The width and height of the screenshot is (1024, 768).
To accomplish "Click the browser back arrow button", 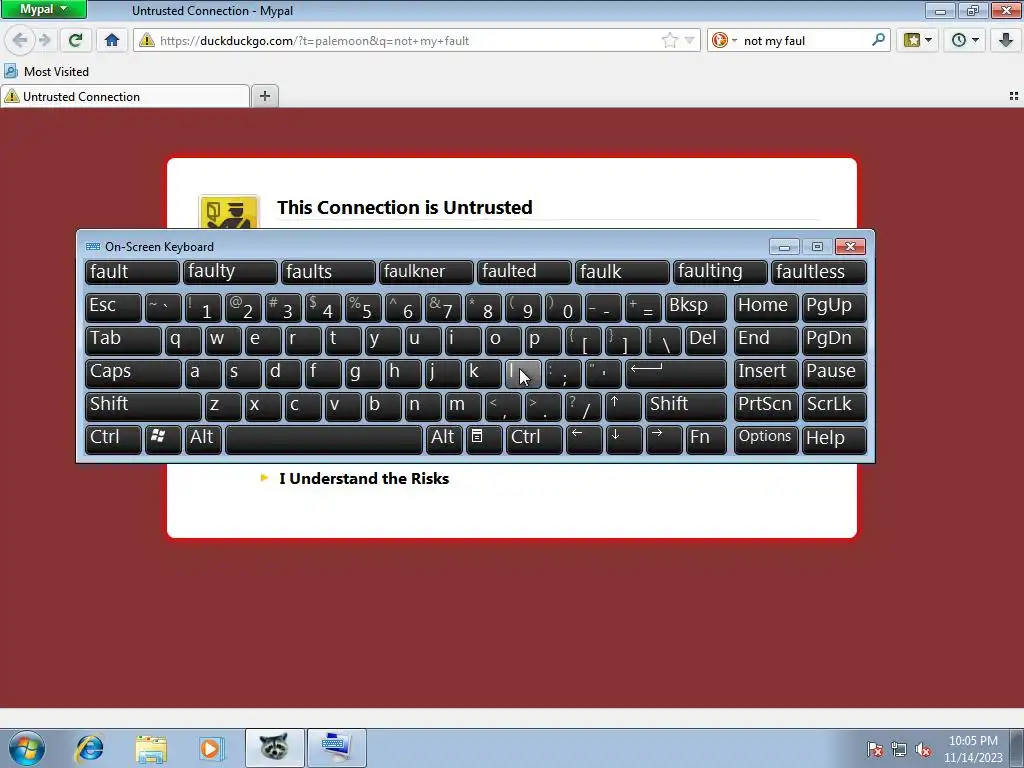I will [x=20, y=40].
